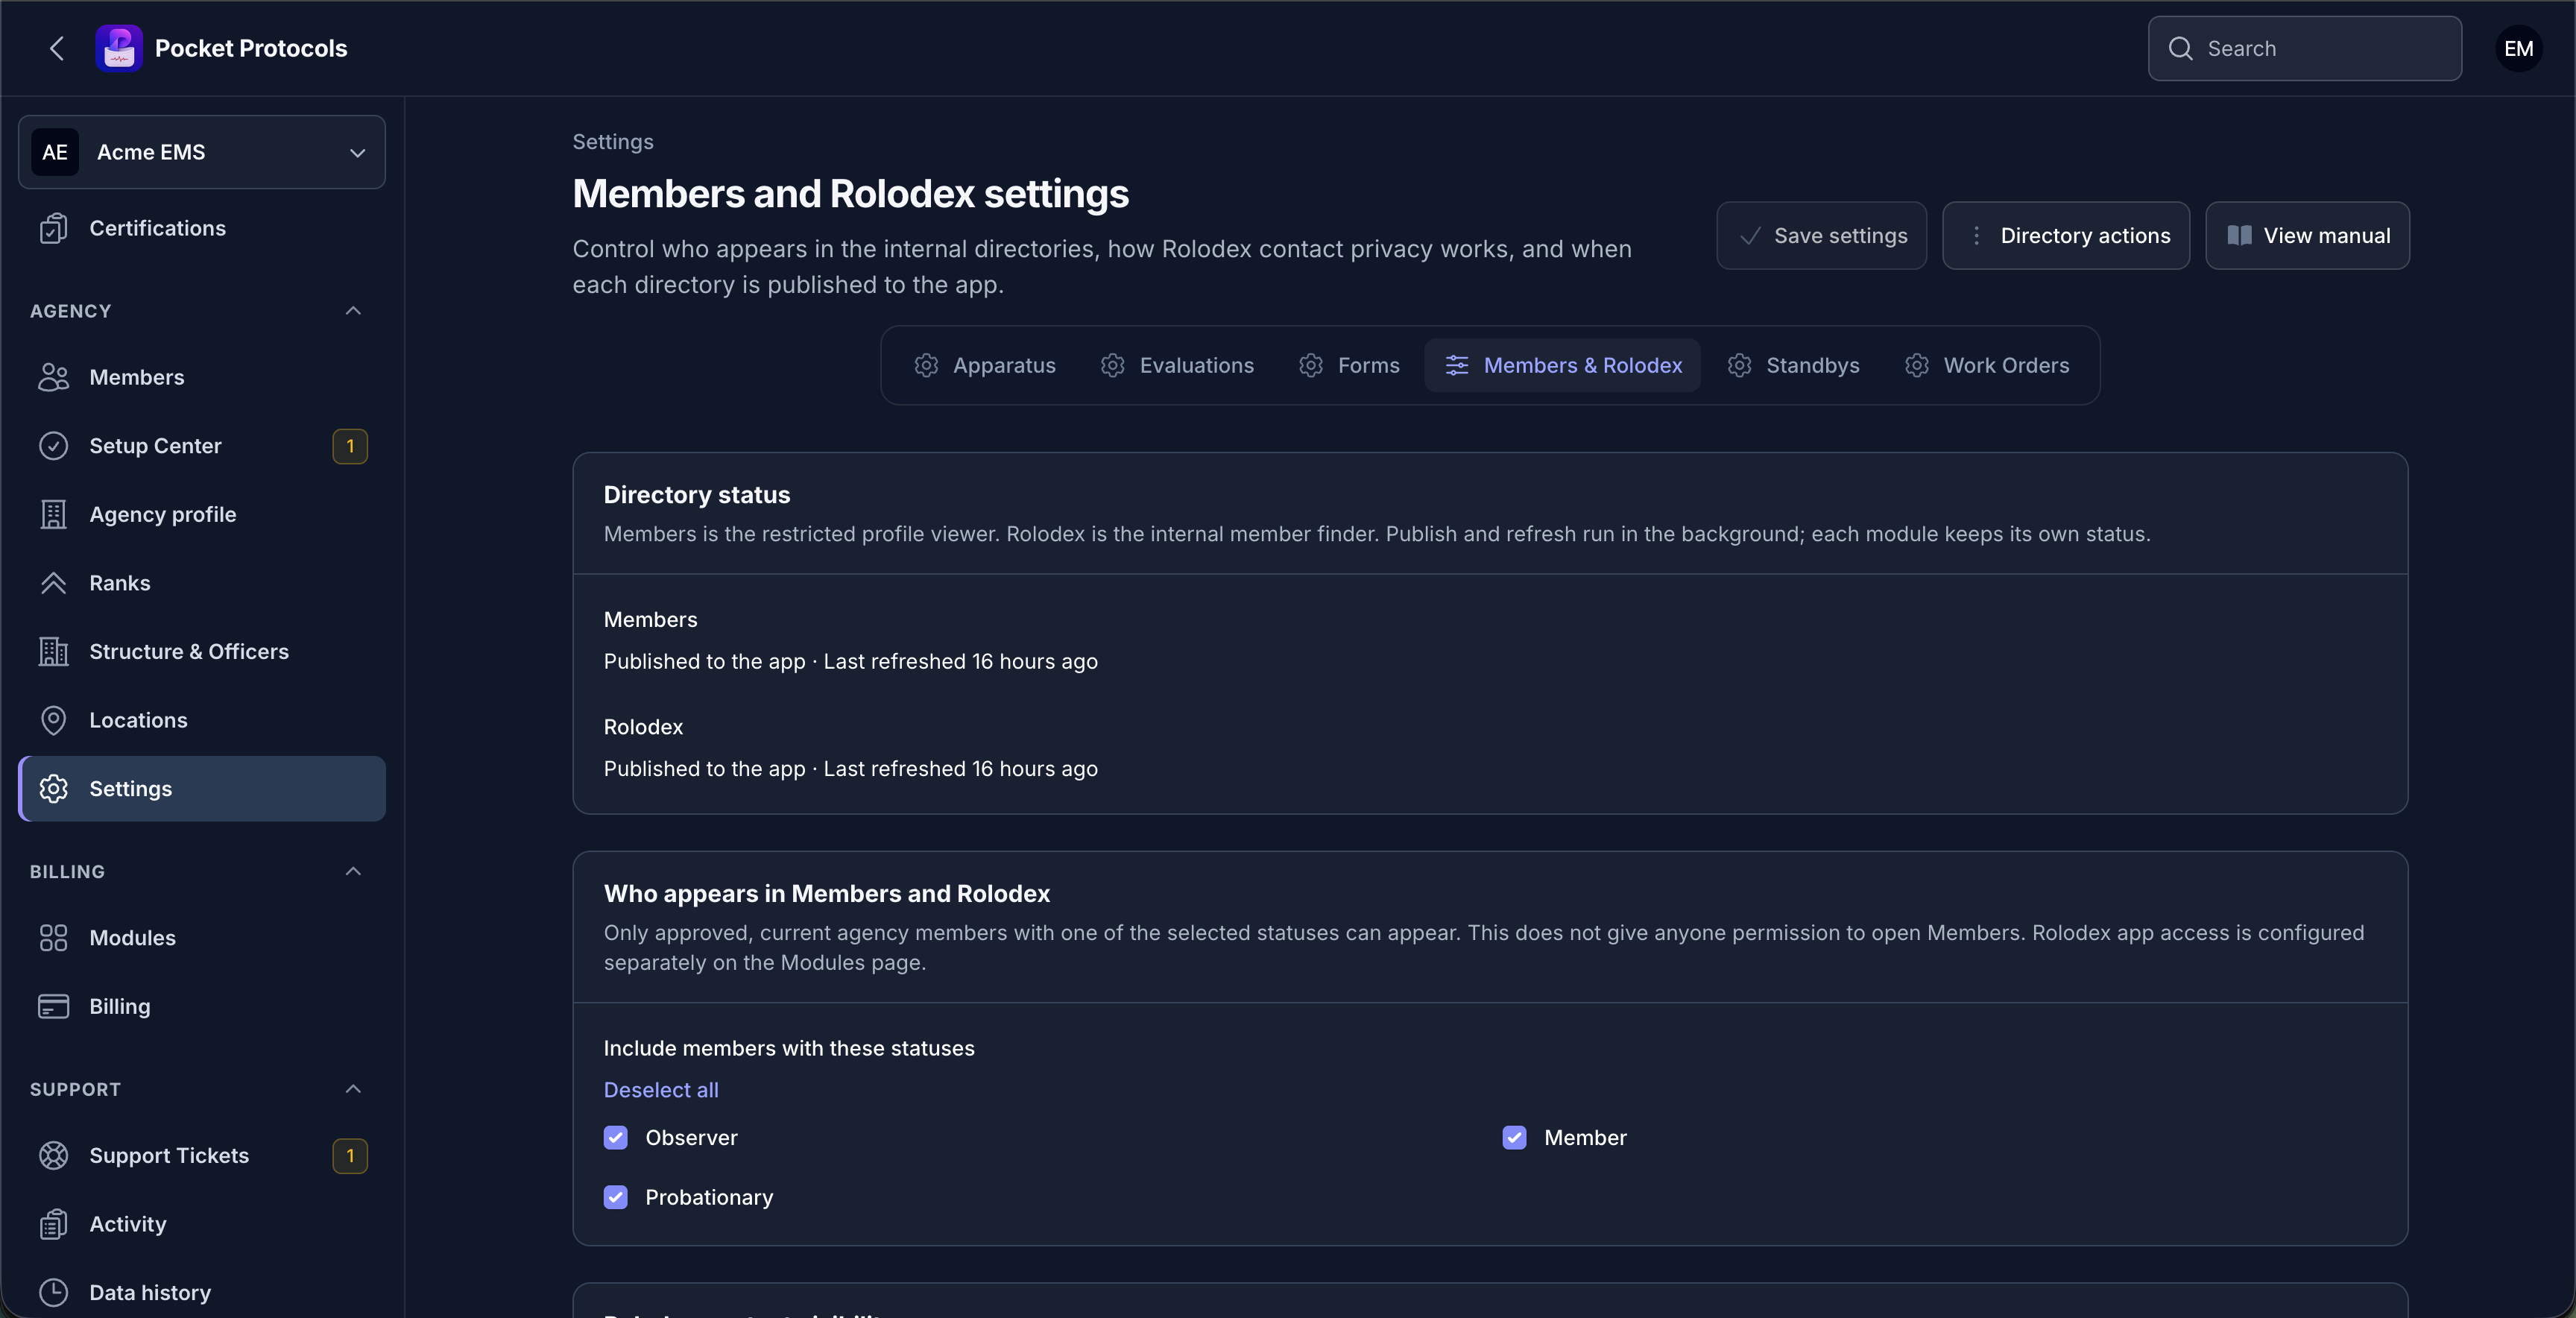Open Locations from the sidebar
The width and height of the screenshot is (2576, 1318).
pyautogui.click(x=202, y=720)
